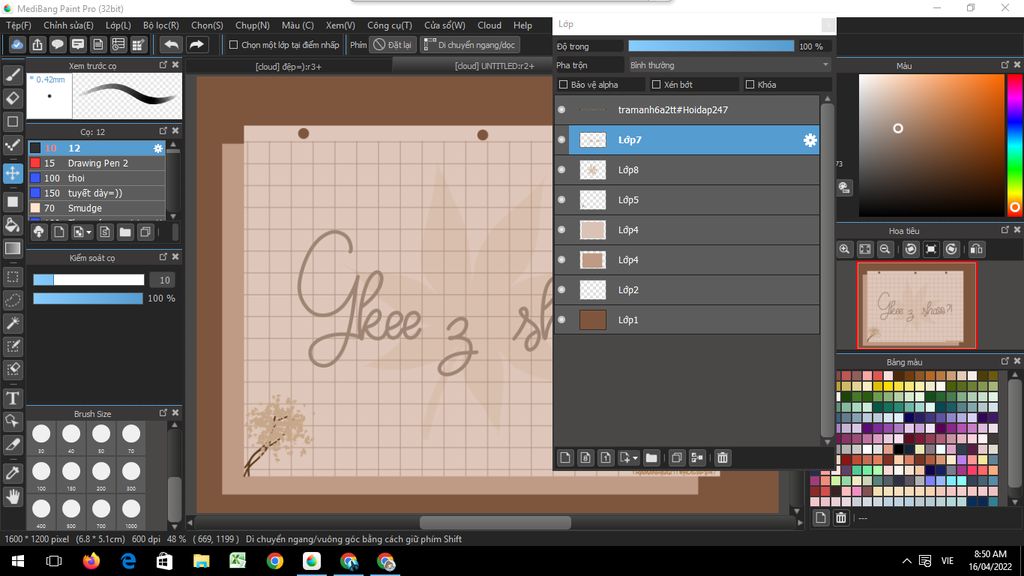Hide layer Lớp1 via its visibility dot
Viewport: 1024px width, 576px height.
[x=562, y=319]
